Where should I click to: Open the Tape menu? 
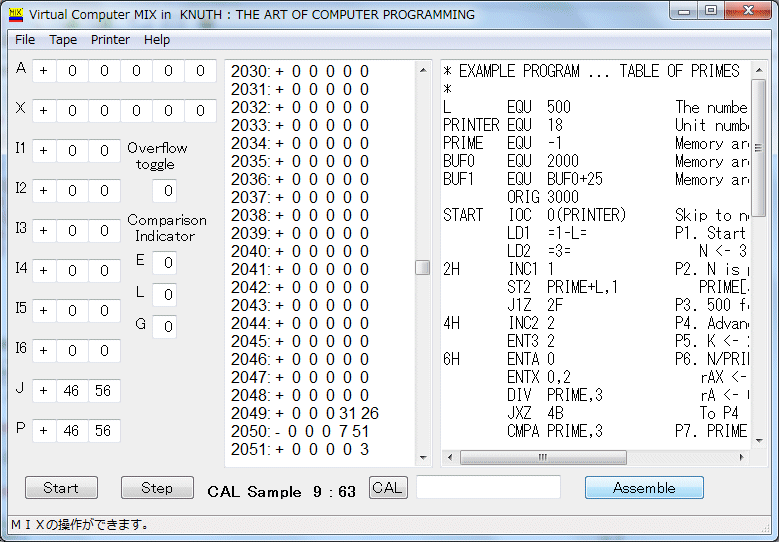63,40
